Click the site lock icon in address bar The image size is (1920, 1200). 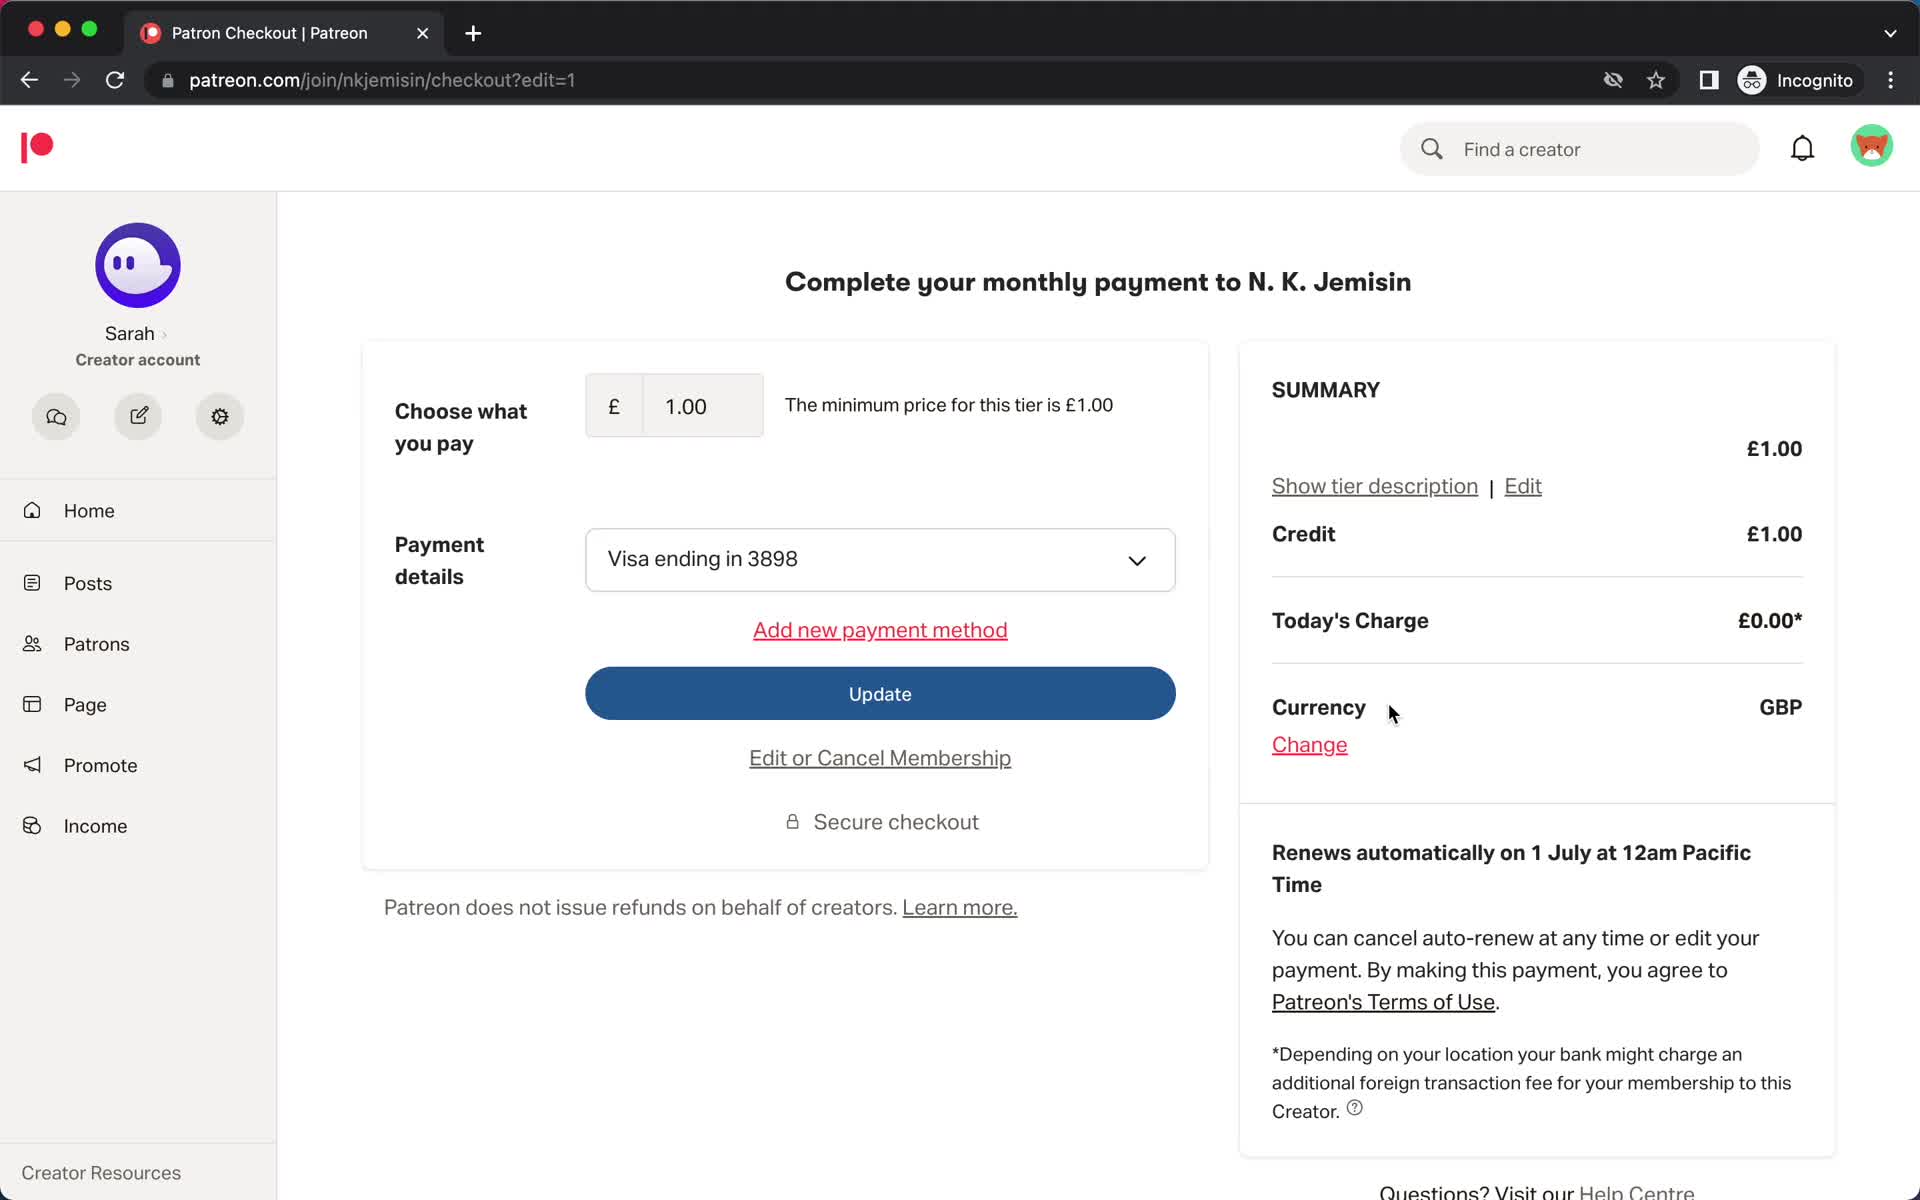(168, 80)
